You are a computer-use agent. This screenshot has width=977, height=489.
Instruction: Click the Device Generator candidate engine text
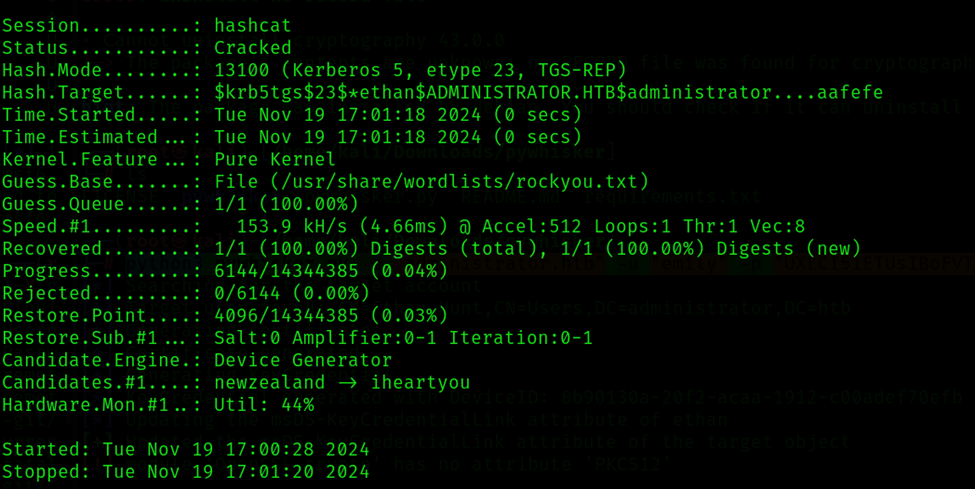click(x=303, y=361)
